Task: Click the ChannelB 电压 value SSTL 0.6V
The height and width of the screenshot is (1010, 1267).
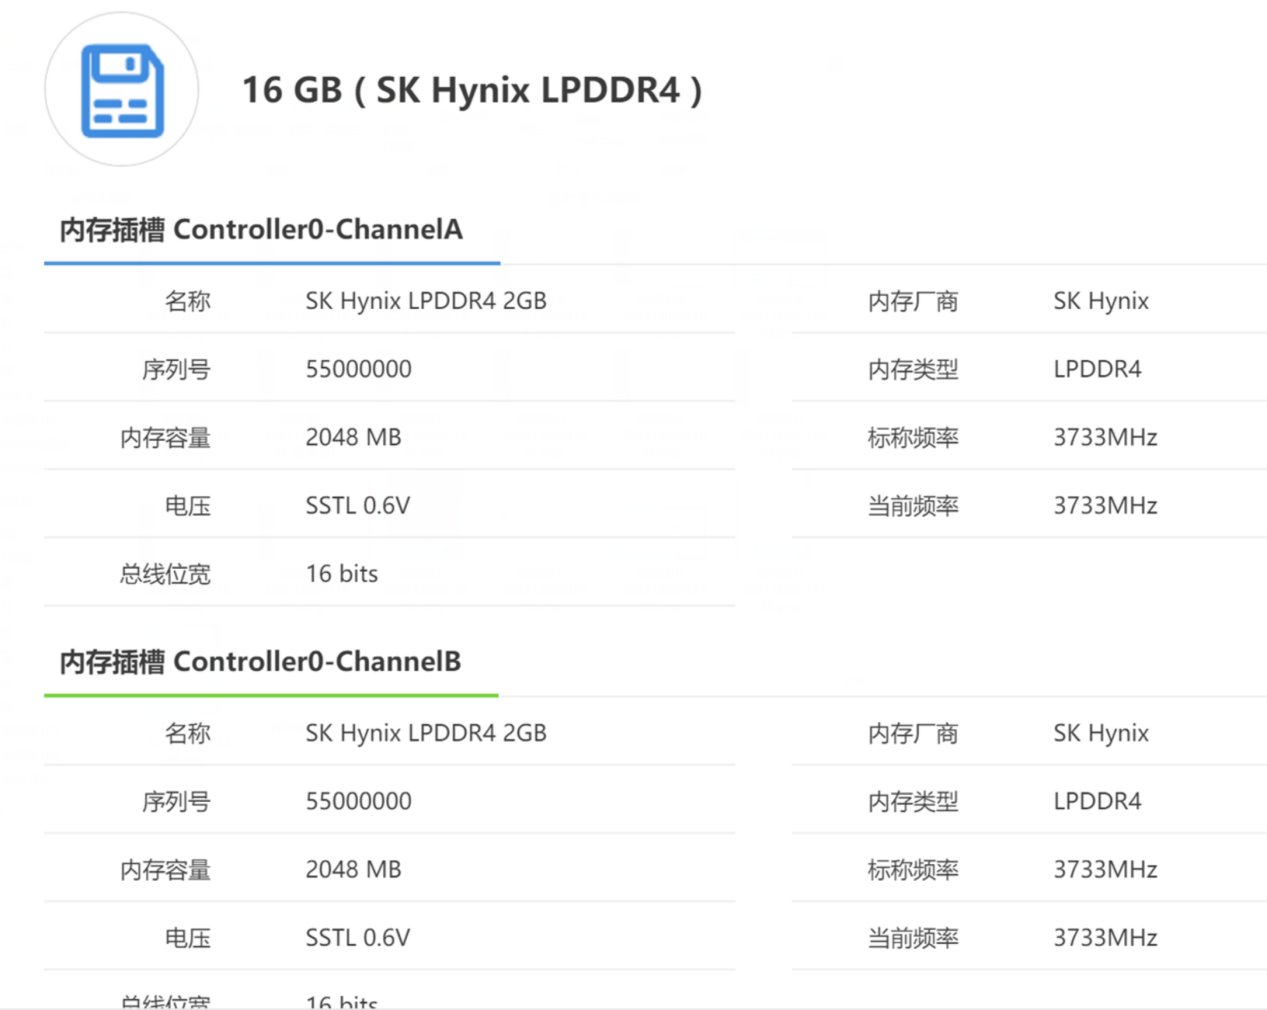Action: click(357, 938)
